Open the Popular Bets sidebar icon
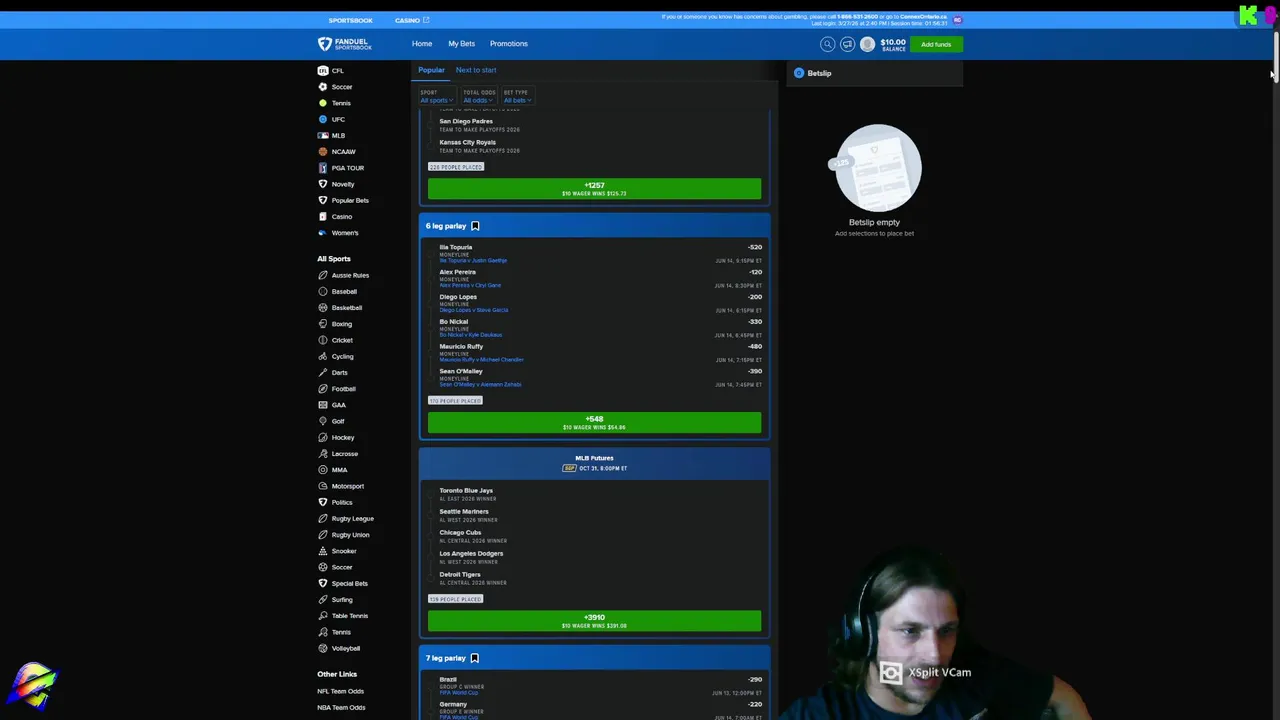Screen dimensions: 1280x720 [x=322, y=200]
